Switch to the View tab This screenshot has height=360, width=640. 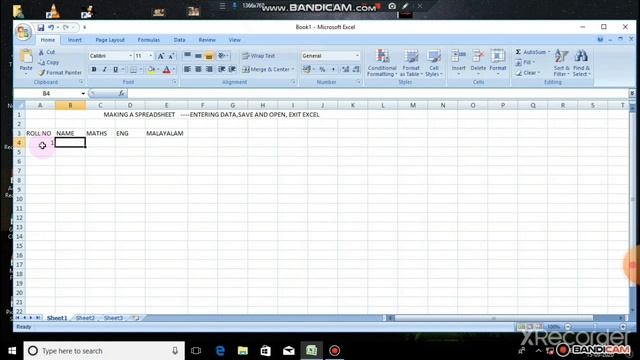[234, 40]
